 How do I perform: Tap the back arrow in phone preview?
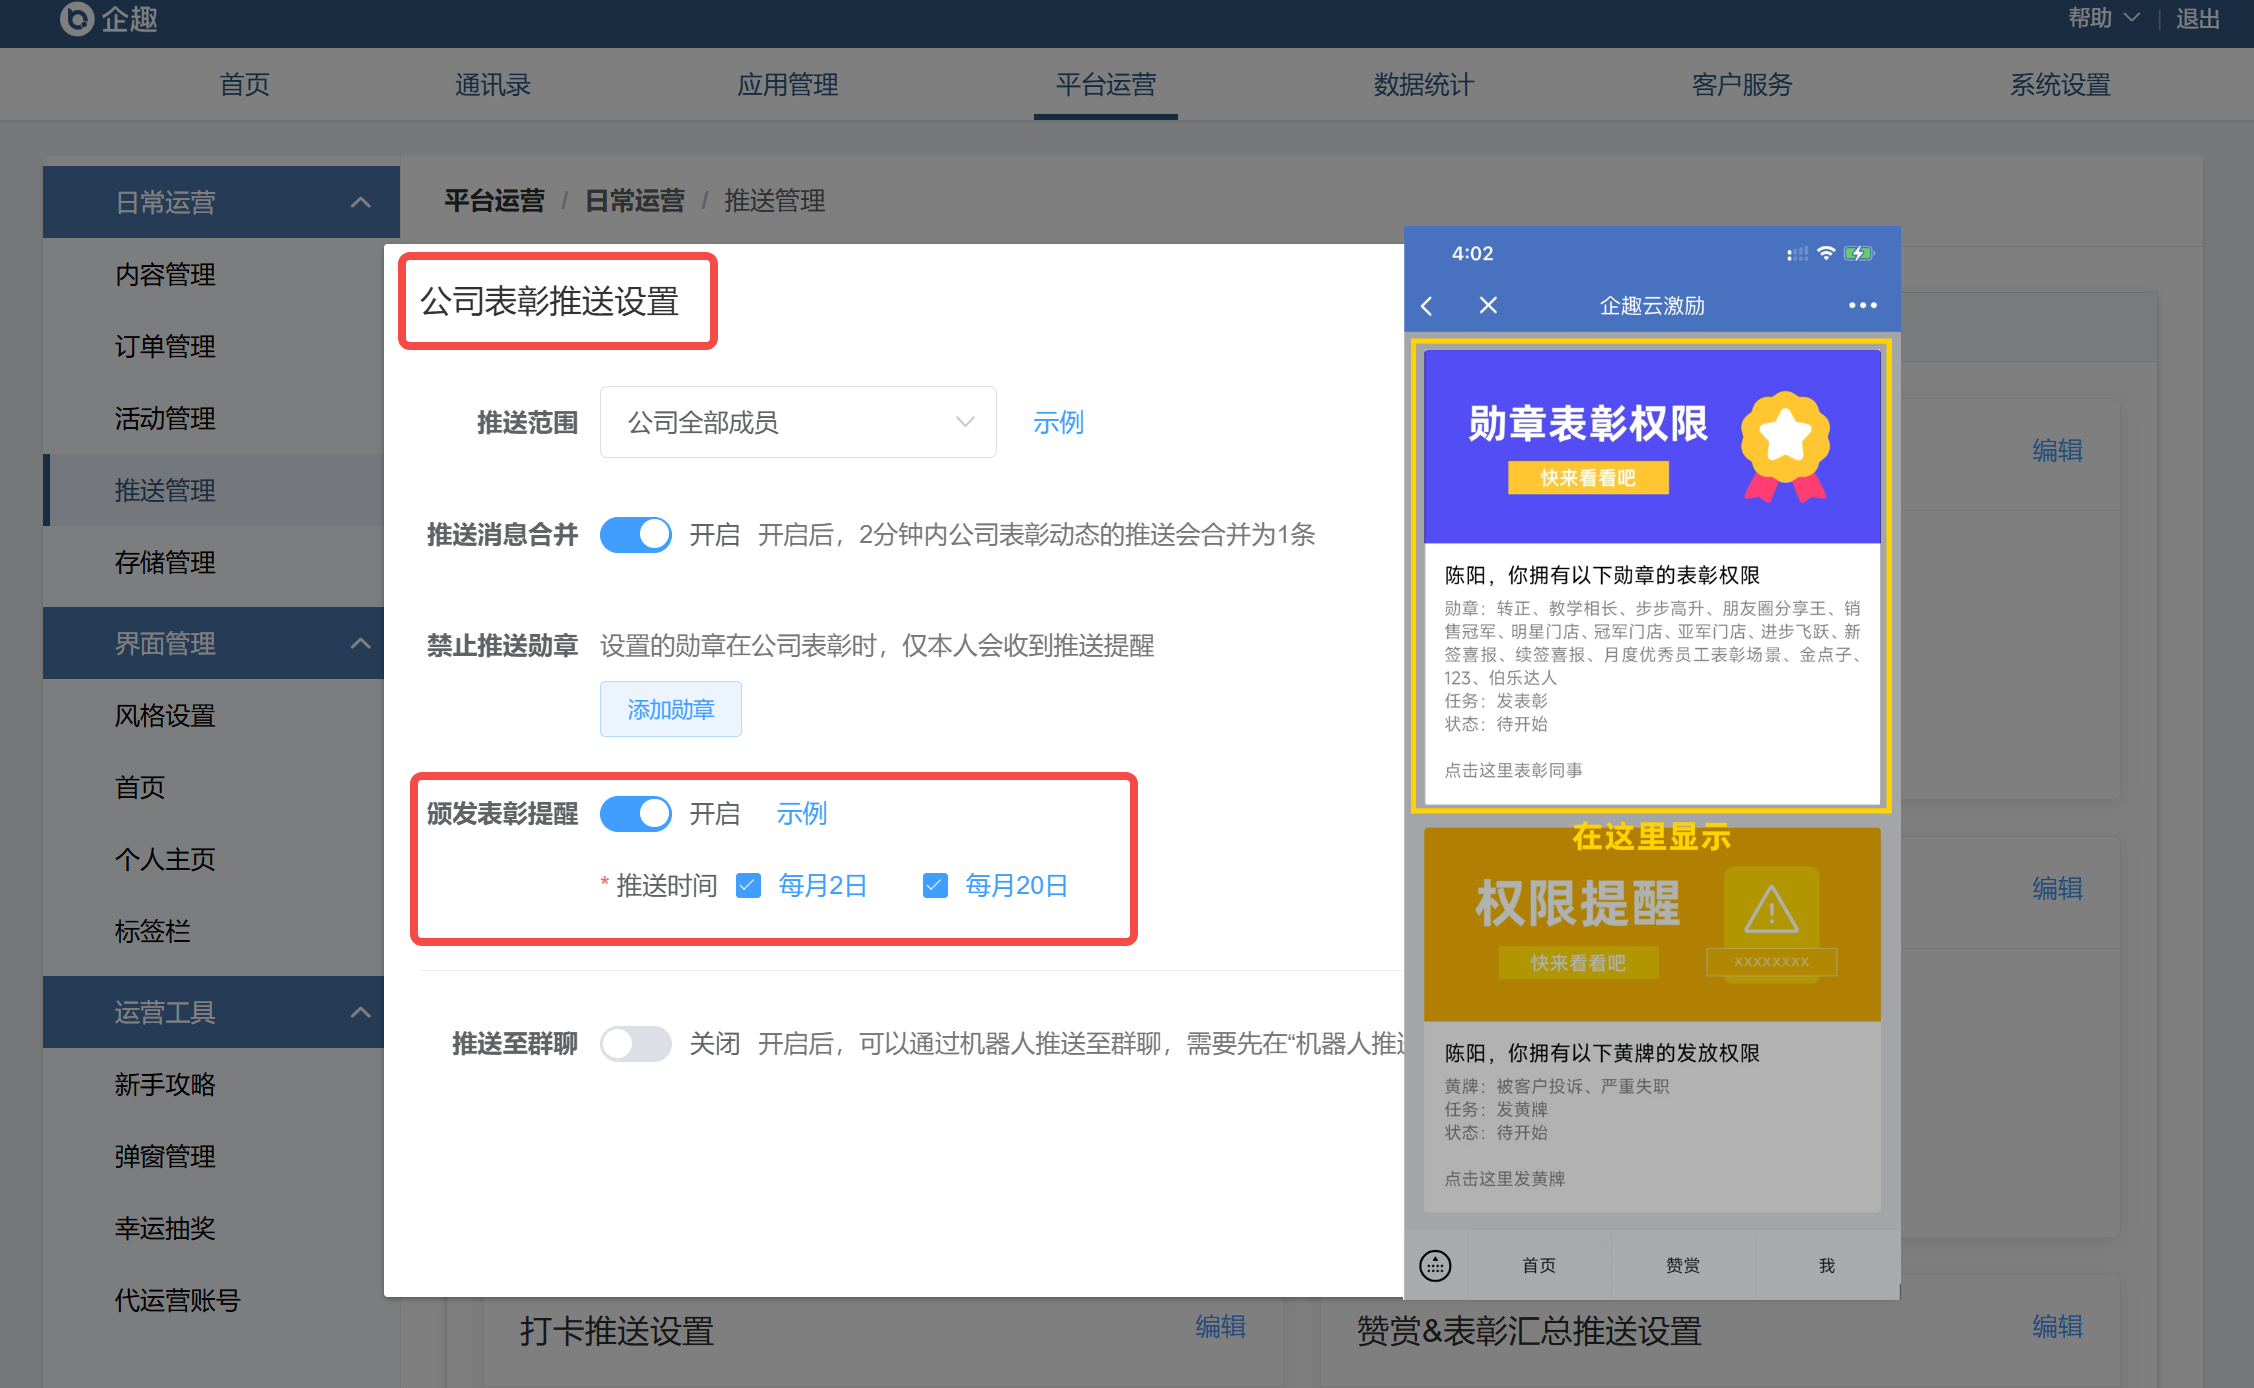pyautogui.click(x=1427, y=306)
